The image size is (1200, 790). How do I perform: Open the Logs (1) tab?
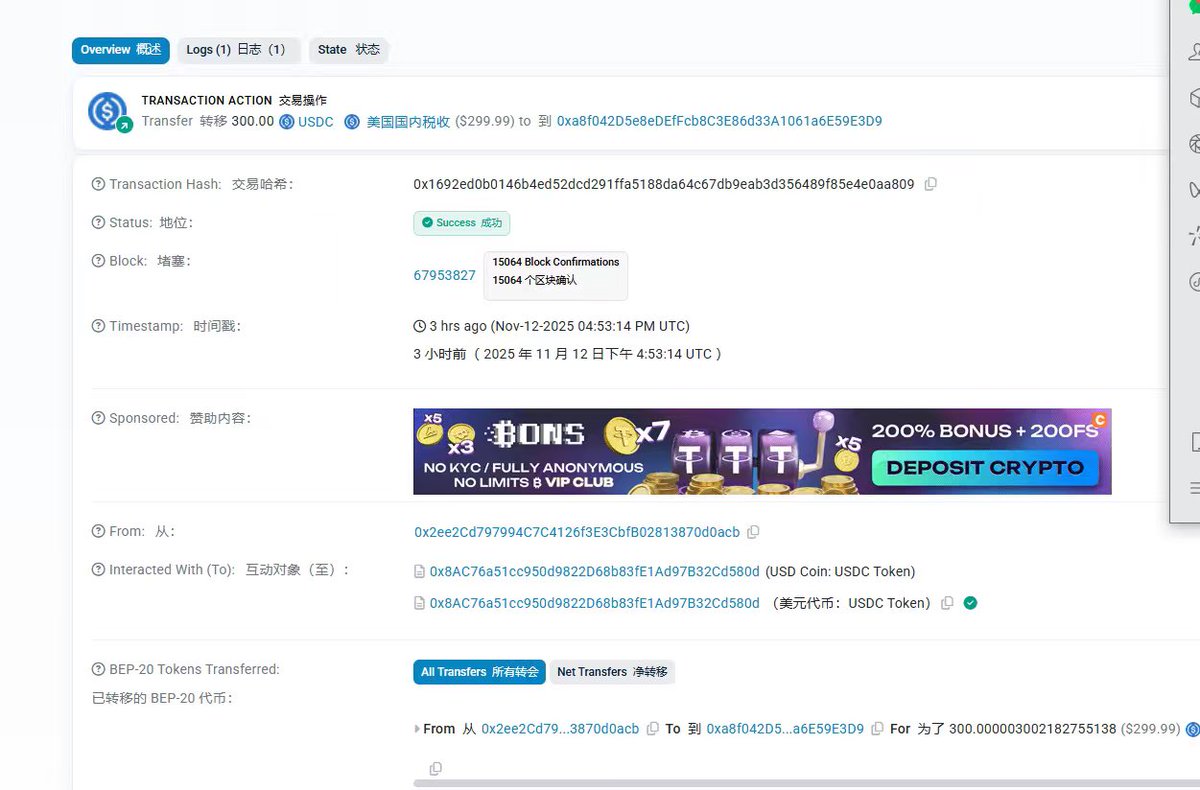pyautogui.click(x=238, y=50)
